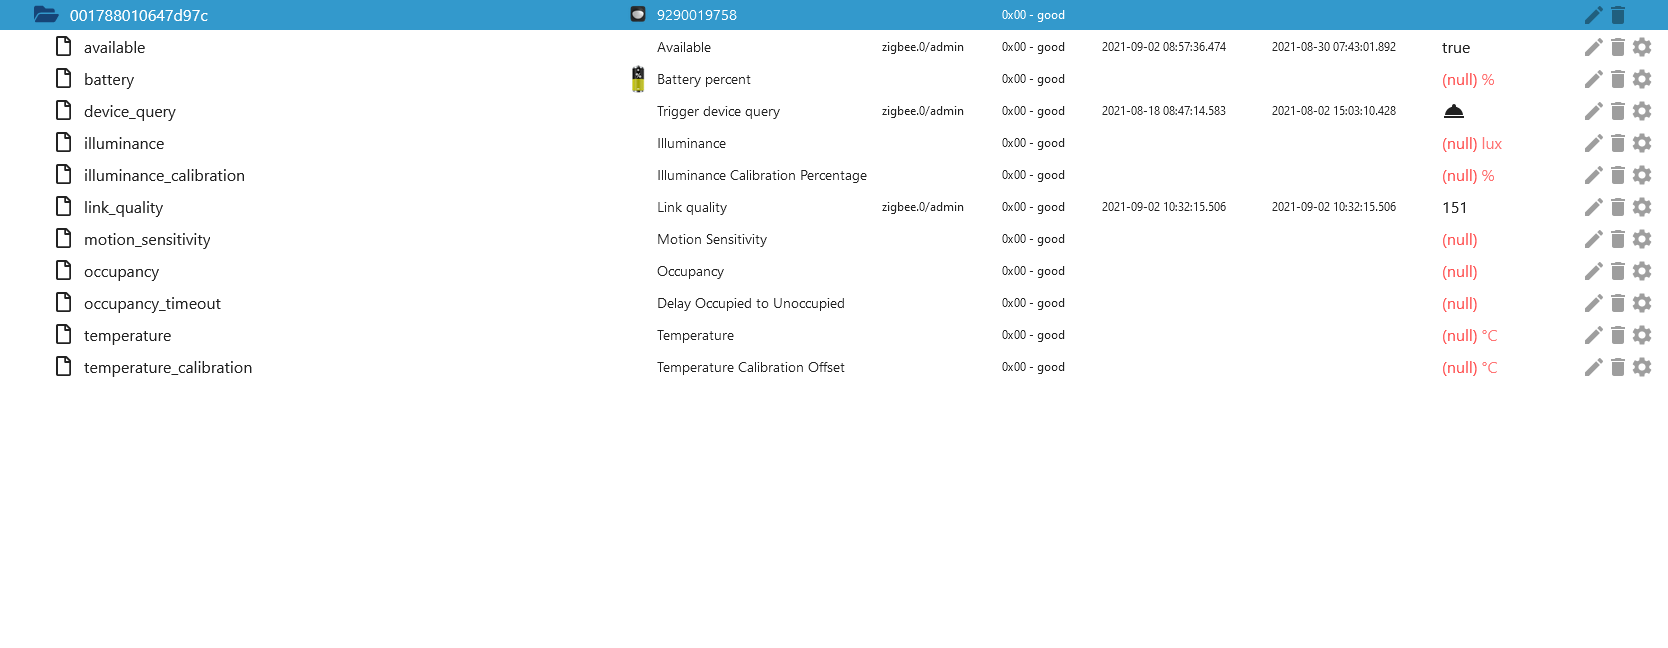Open settings for temperature_calibration state

click(1642, 367)
